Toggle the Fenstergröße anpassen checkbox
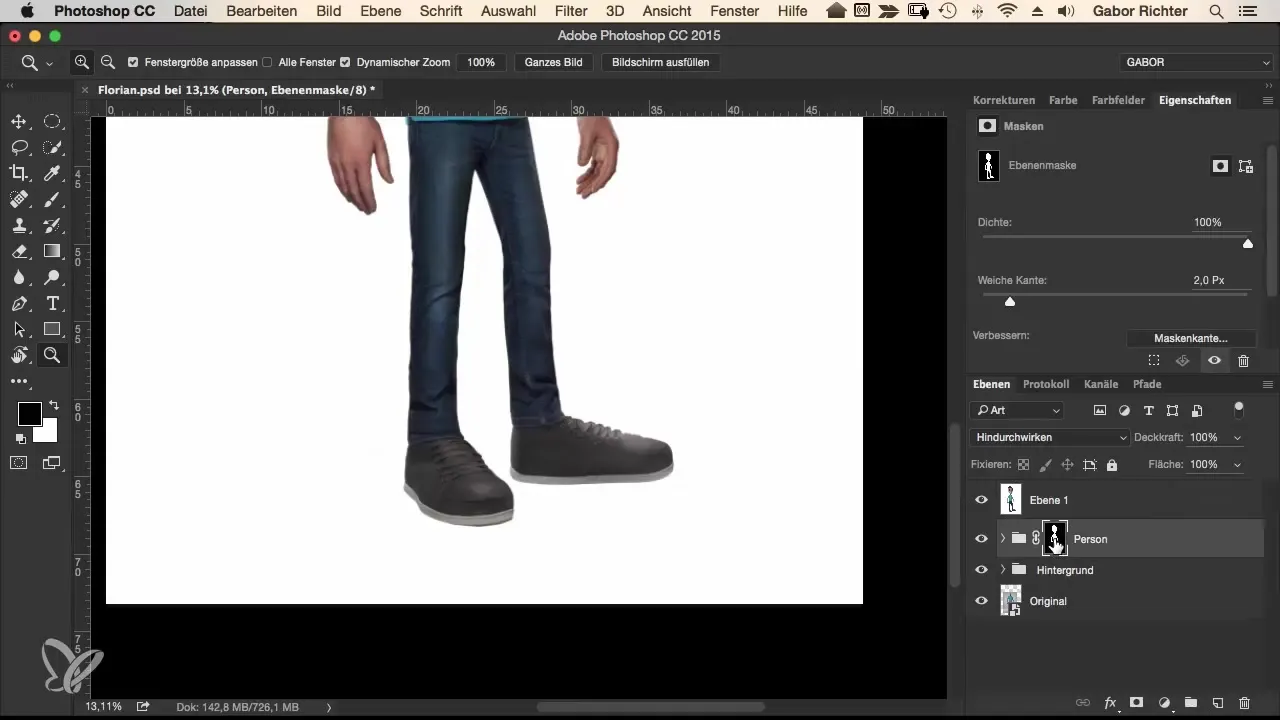 tap(133, 62)
